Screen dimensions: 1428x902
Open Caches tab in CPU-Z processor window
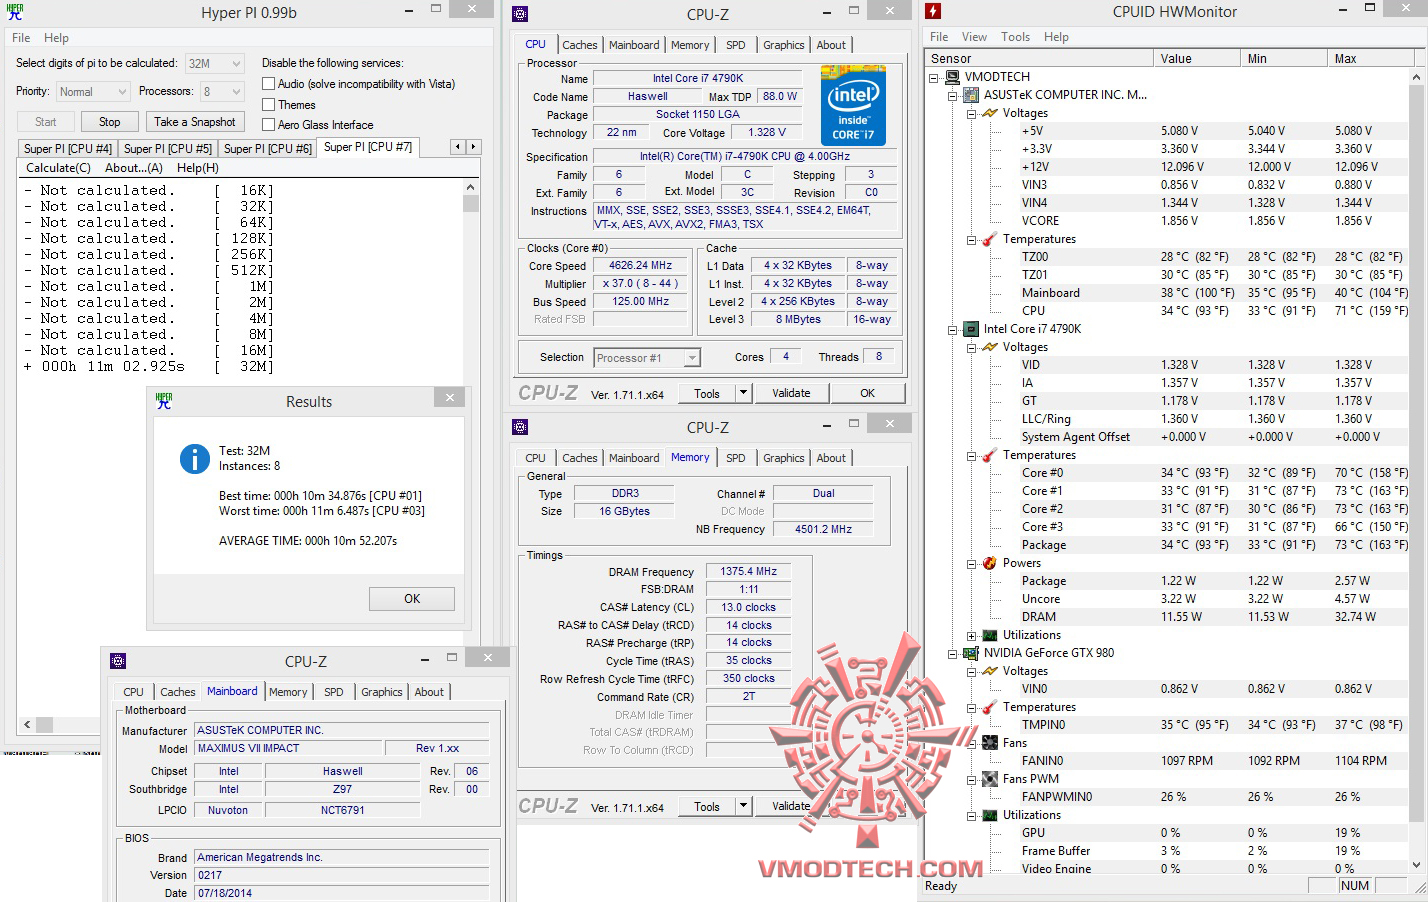pyautogui.click(x=579, y=45)
